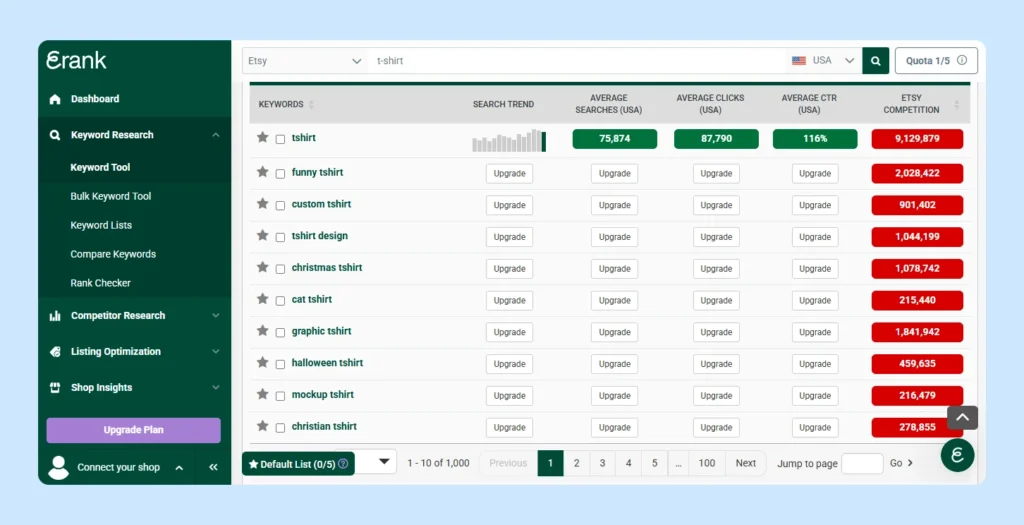Viewport: 1024px width, 525px height.
Task: Expand the Shop Insights section
Action: pyautogui.click(x=216, y=388)
